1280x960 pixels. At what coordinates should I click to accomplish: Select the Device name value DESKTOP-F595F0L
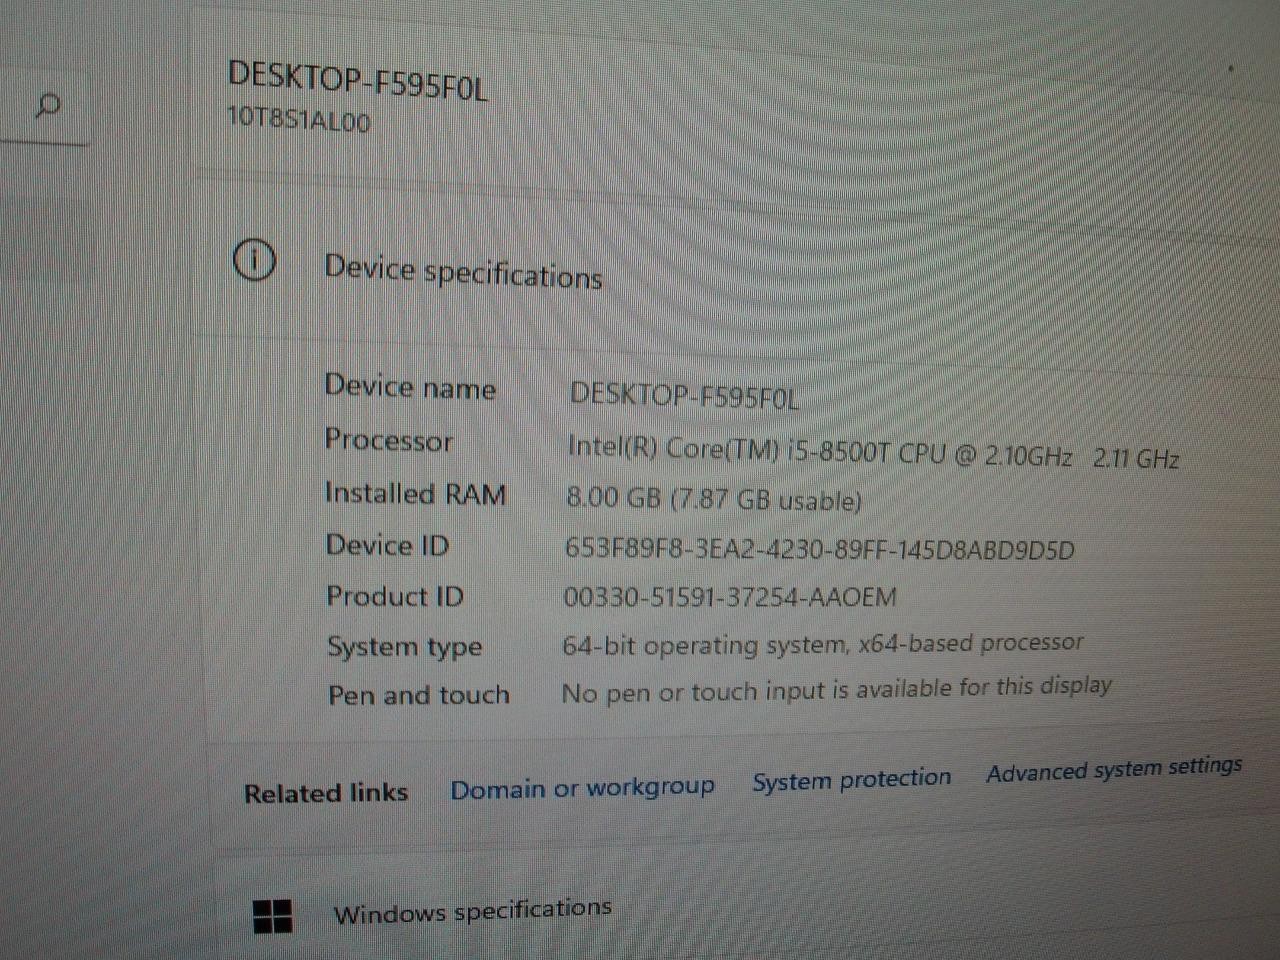(685, 395)
